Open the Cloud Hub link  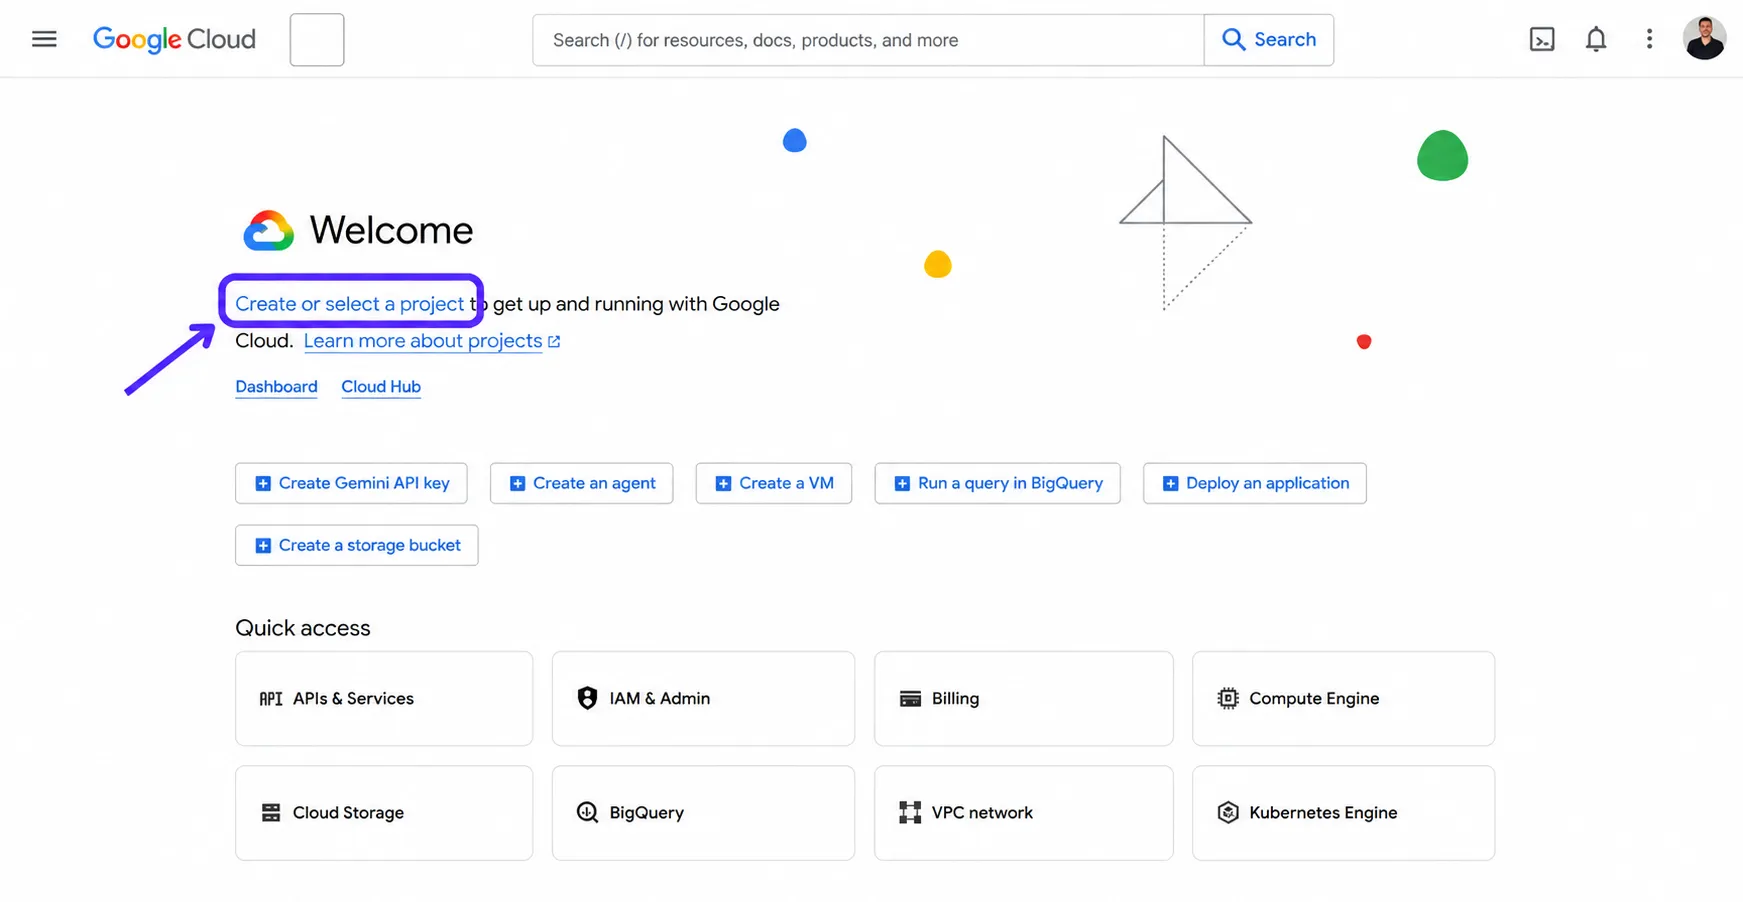(381, 387)
